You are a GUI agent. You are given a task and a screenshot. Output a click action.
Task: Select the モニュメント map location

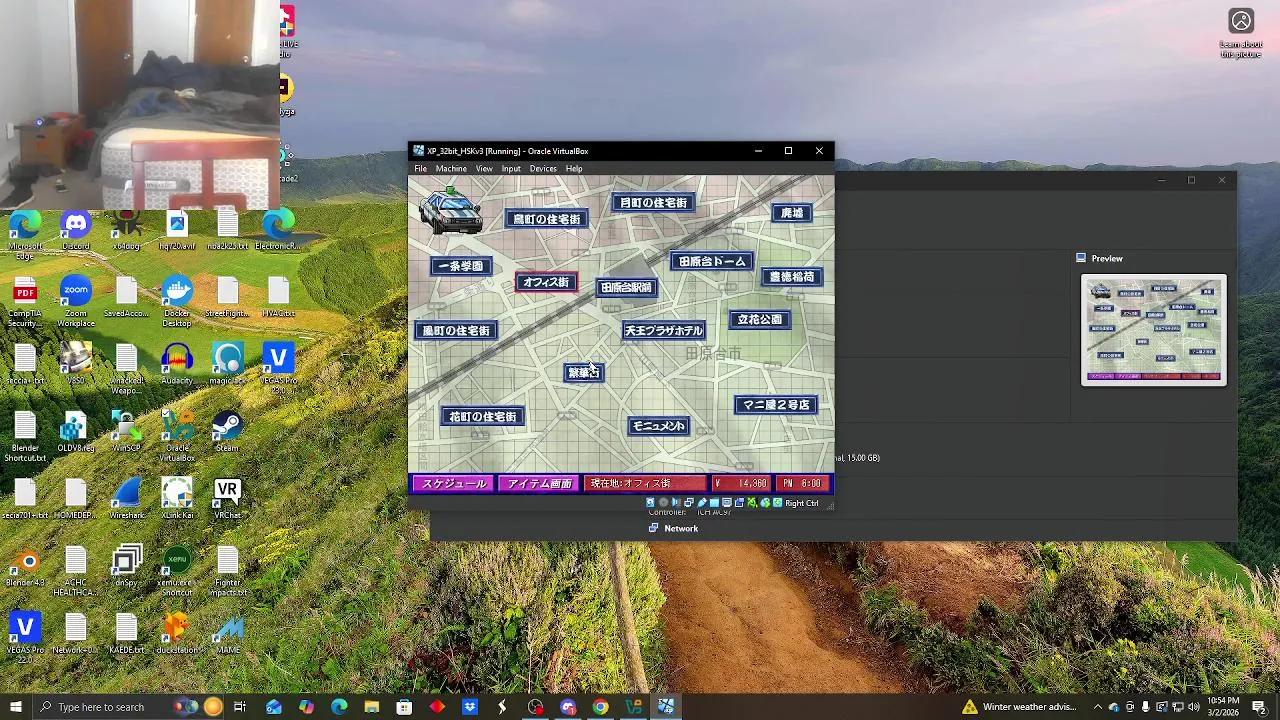pos(659,426)
